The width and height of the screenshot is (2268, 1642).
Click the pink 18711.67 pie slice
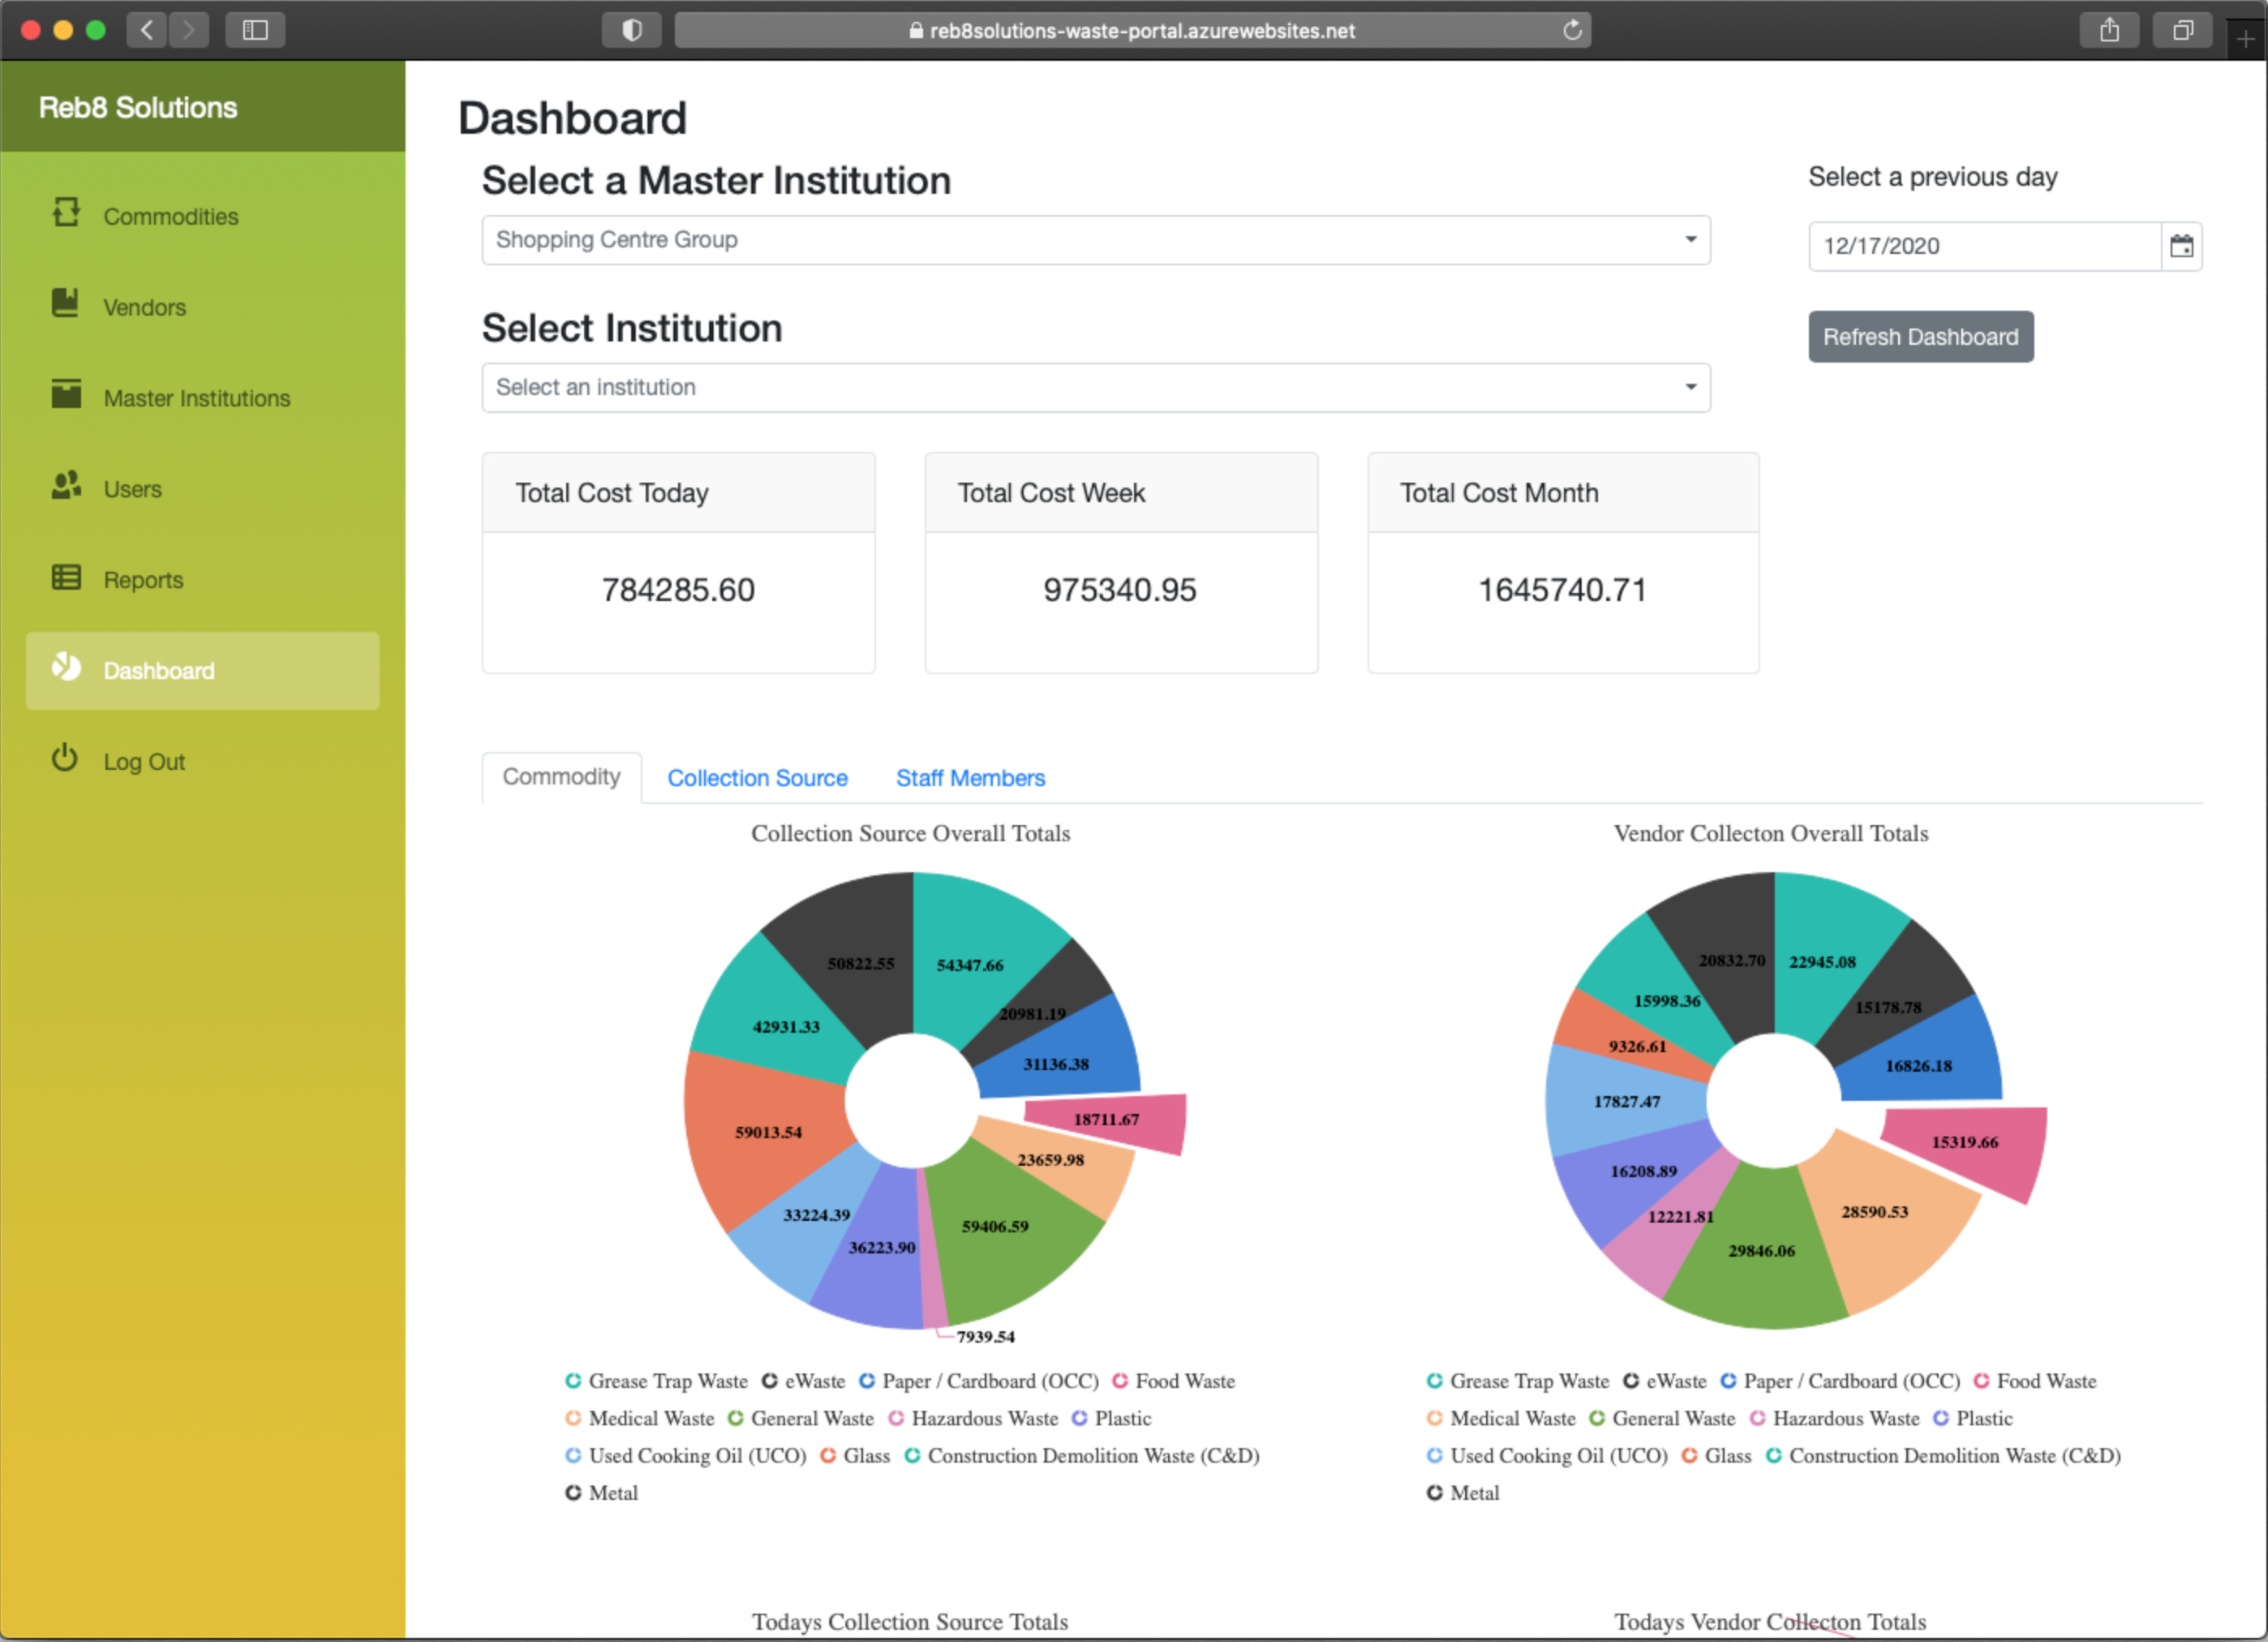pyautogui.click(x=1110, y=1120)
